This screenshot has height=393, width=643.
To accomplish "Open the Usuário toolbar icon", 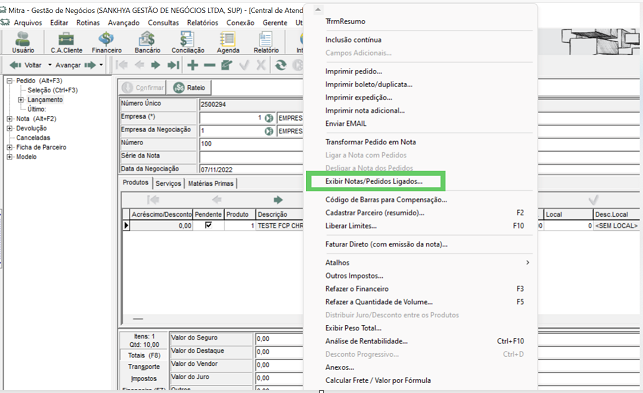I will [x=23, y=42].
